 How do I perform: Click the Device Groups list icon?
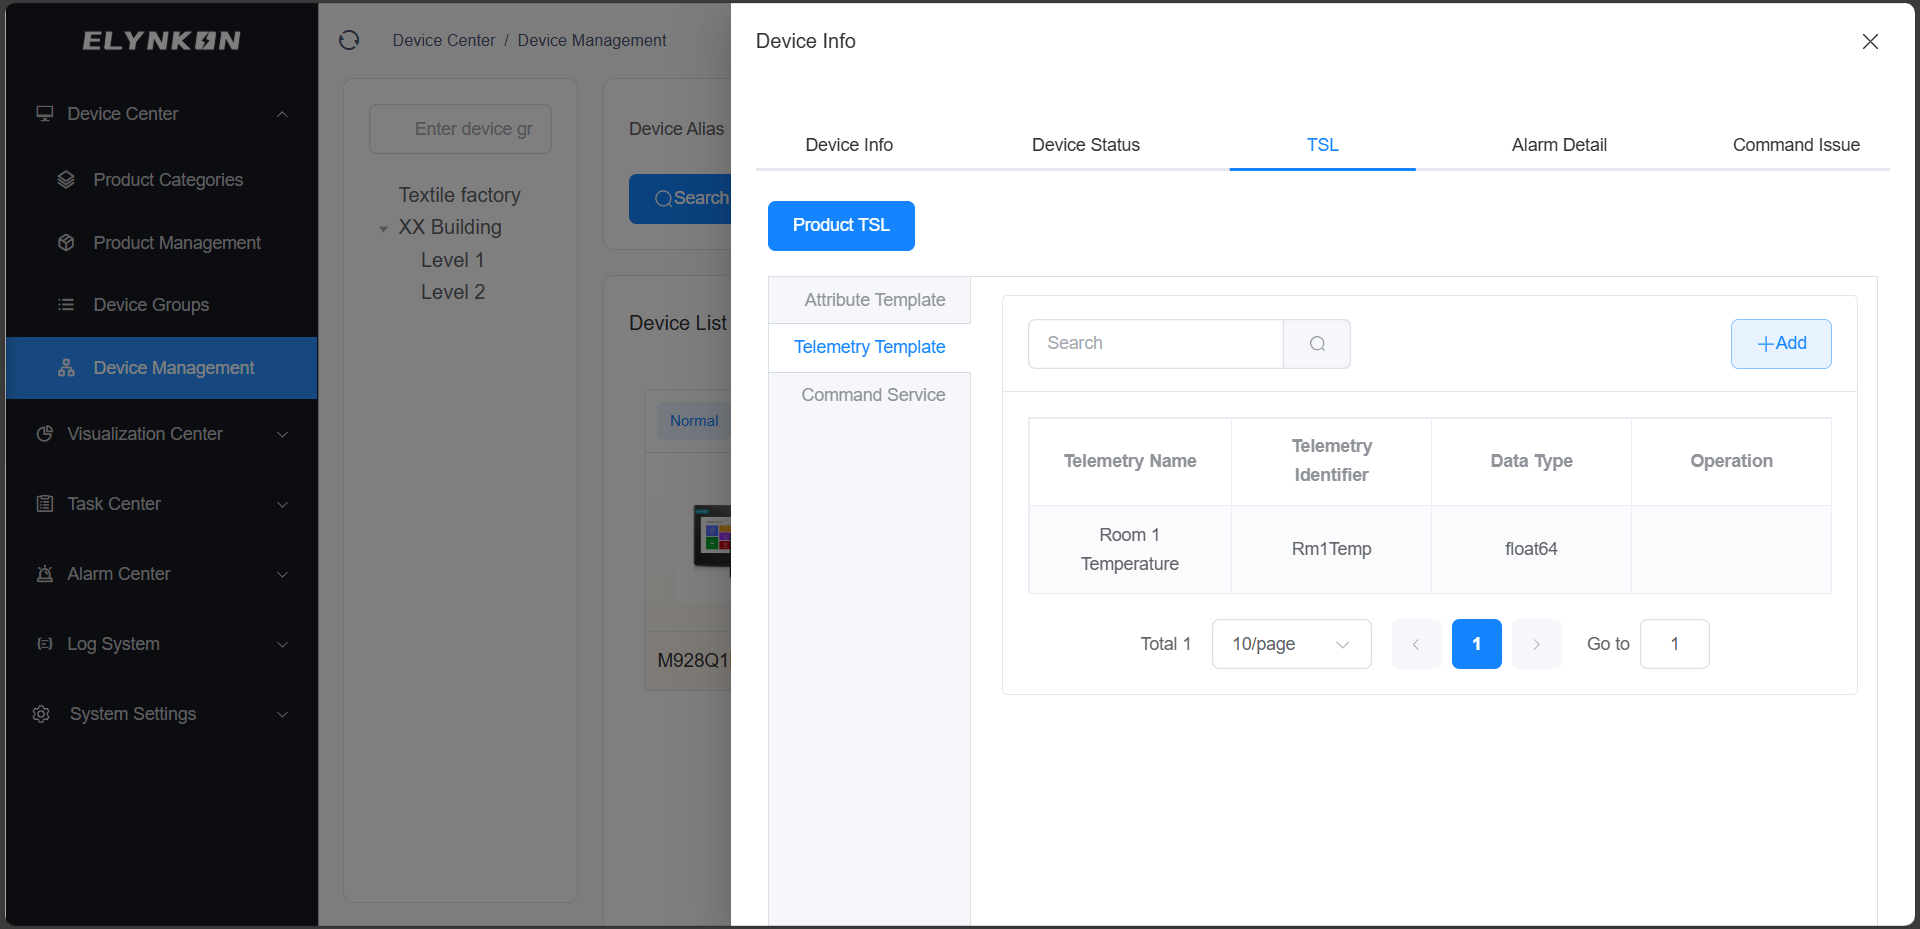[66, 304]
